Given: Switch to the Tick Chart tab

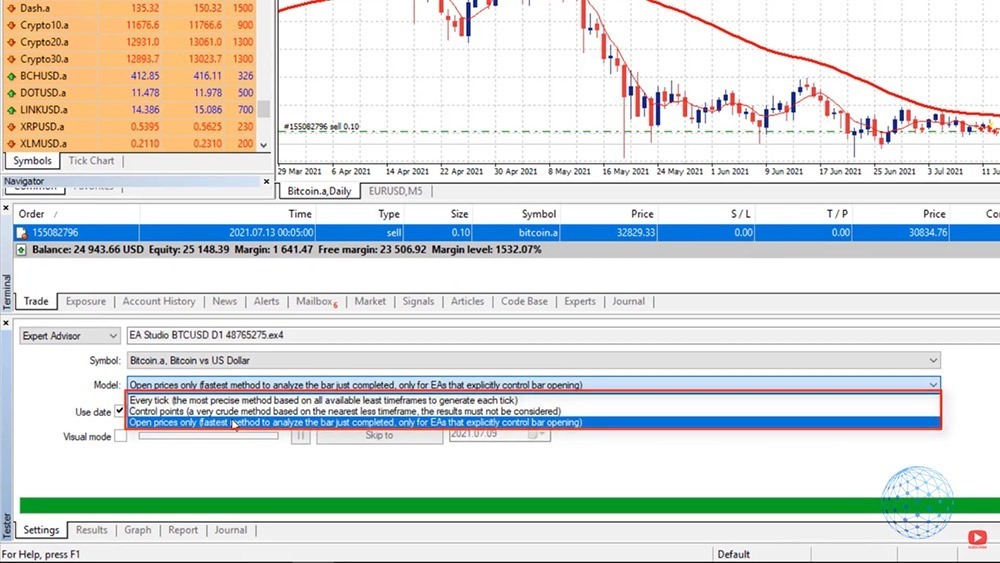Looking at the screenshot, I should (x=91, y=161).
